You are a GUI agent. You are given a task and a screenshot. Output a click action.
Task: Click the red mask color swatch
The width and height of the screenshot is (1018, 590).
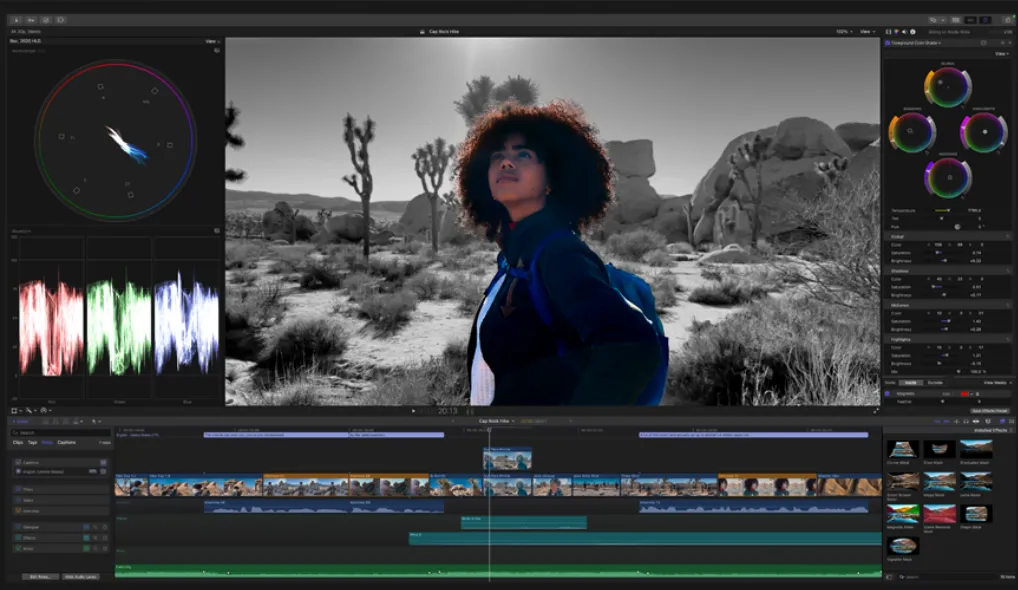[x=964, y=394]
